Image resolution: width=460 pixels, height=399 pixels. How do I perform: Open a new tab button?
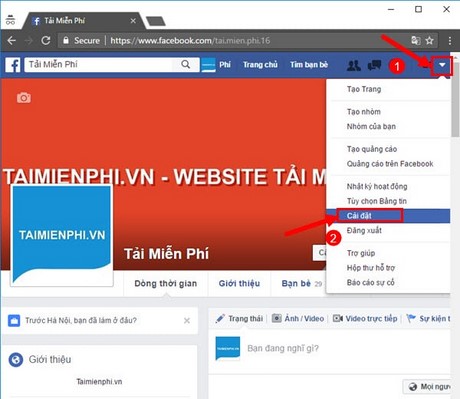tap(156, 21)
